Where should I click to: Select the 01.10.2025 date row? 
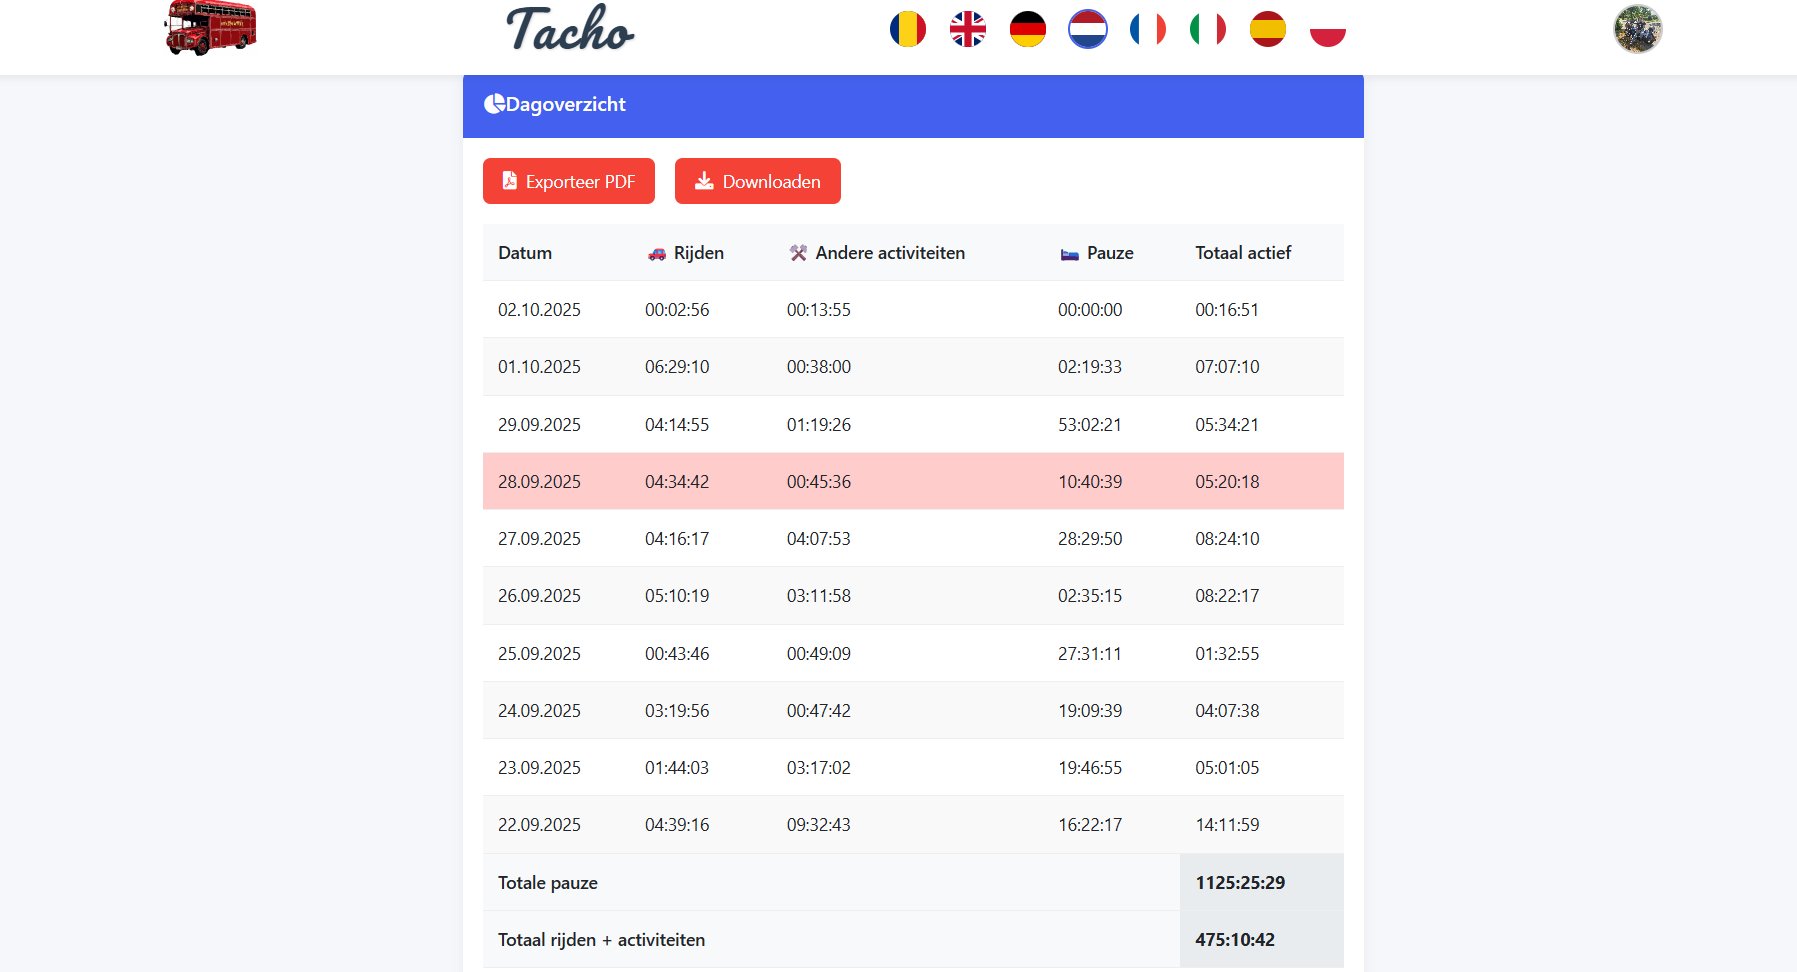[x=912, y=367]
